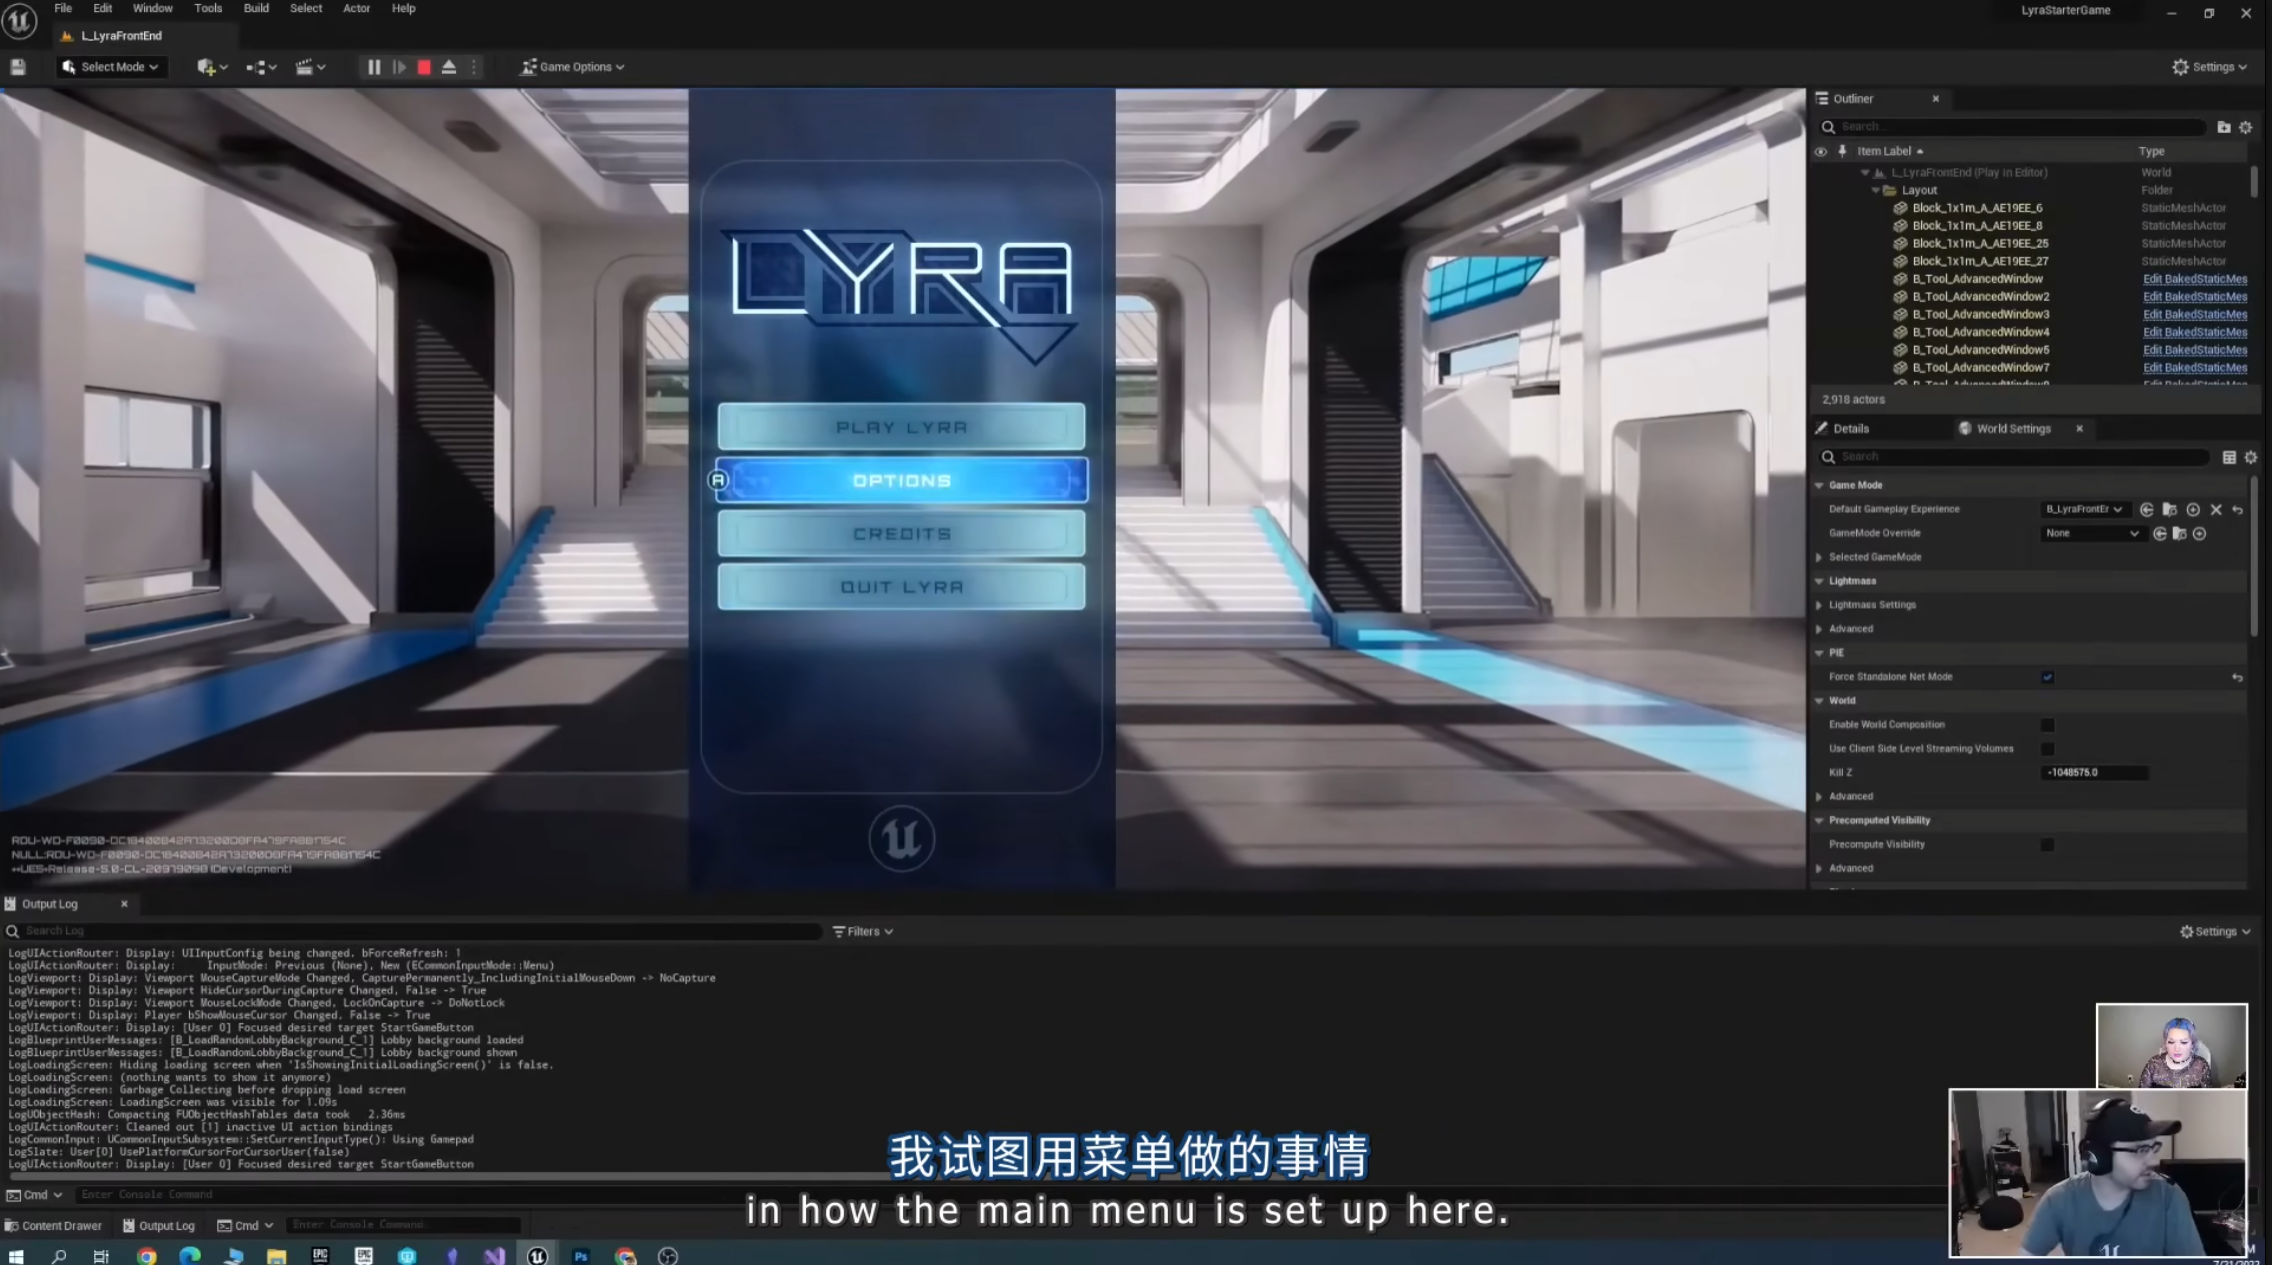Click the eject from player icon

(449, 67)
